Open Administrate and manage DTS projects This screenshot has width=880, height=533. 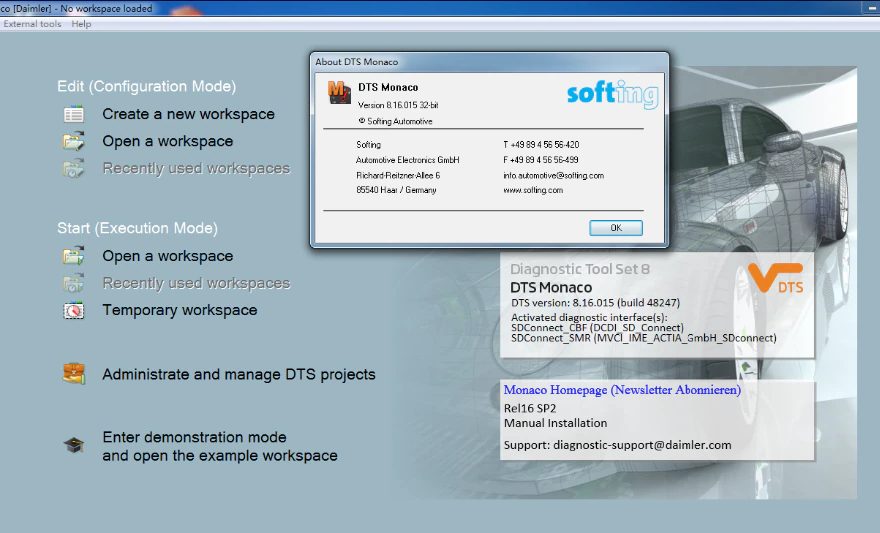[239, 374]
